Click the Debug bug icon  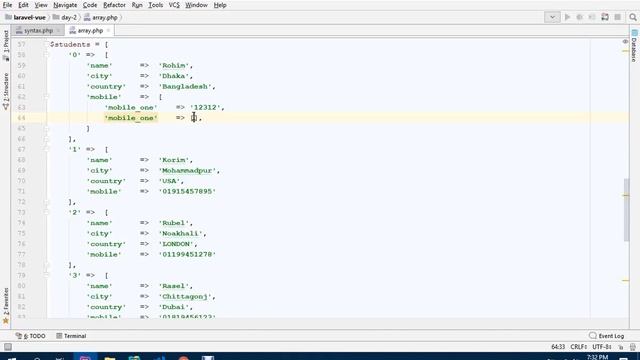point(579,17)
